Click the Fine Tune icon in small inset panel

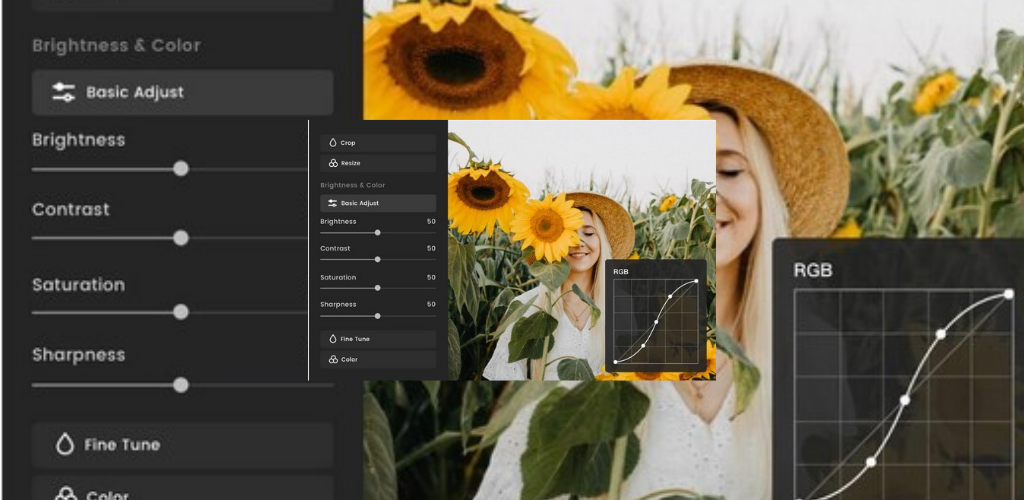[332, 339]
